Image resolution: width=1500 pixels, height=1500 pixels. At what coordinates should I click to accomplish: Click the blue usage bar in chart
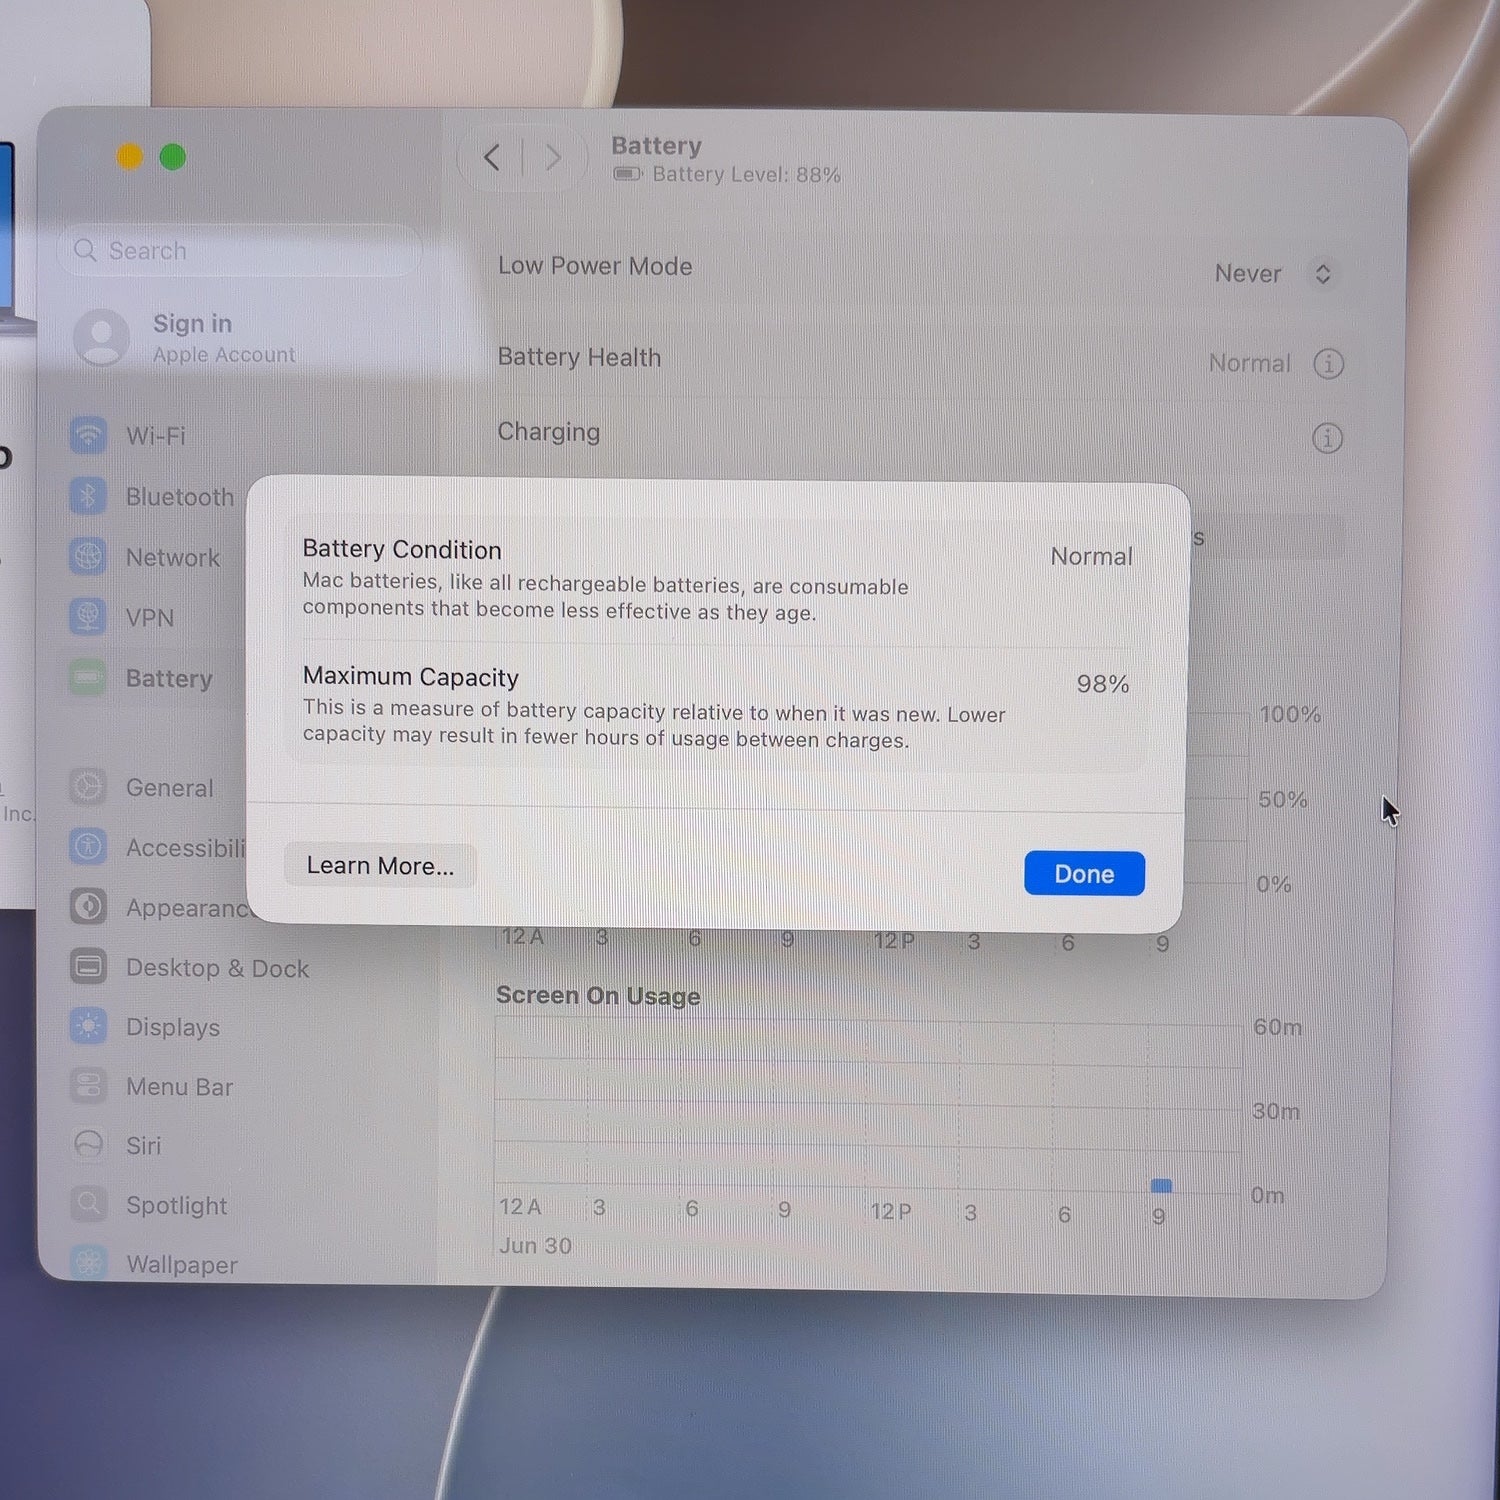1161,1185
